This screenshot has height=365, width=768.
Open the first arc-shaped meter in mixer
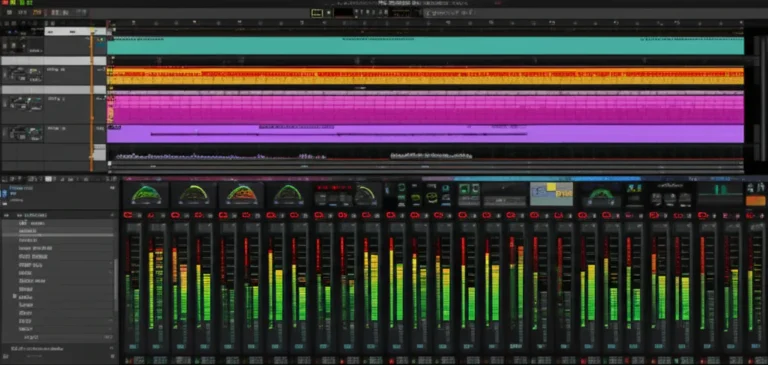(146, 195)
